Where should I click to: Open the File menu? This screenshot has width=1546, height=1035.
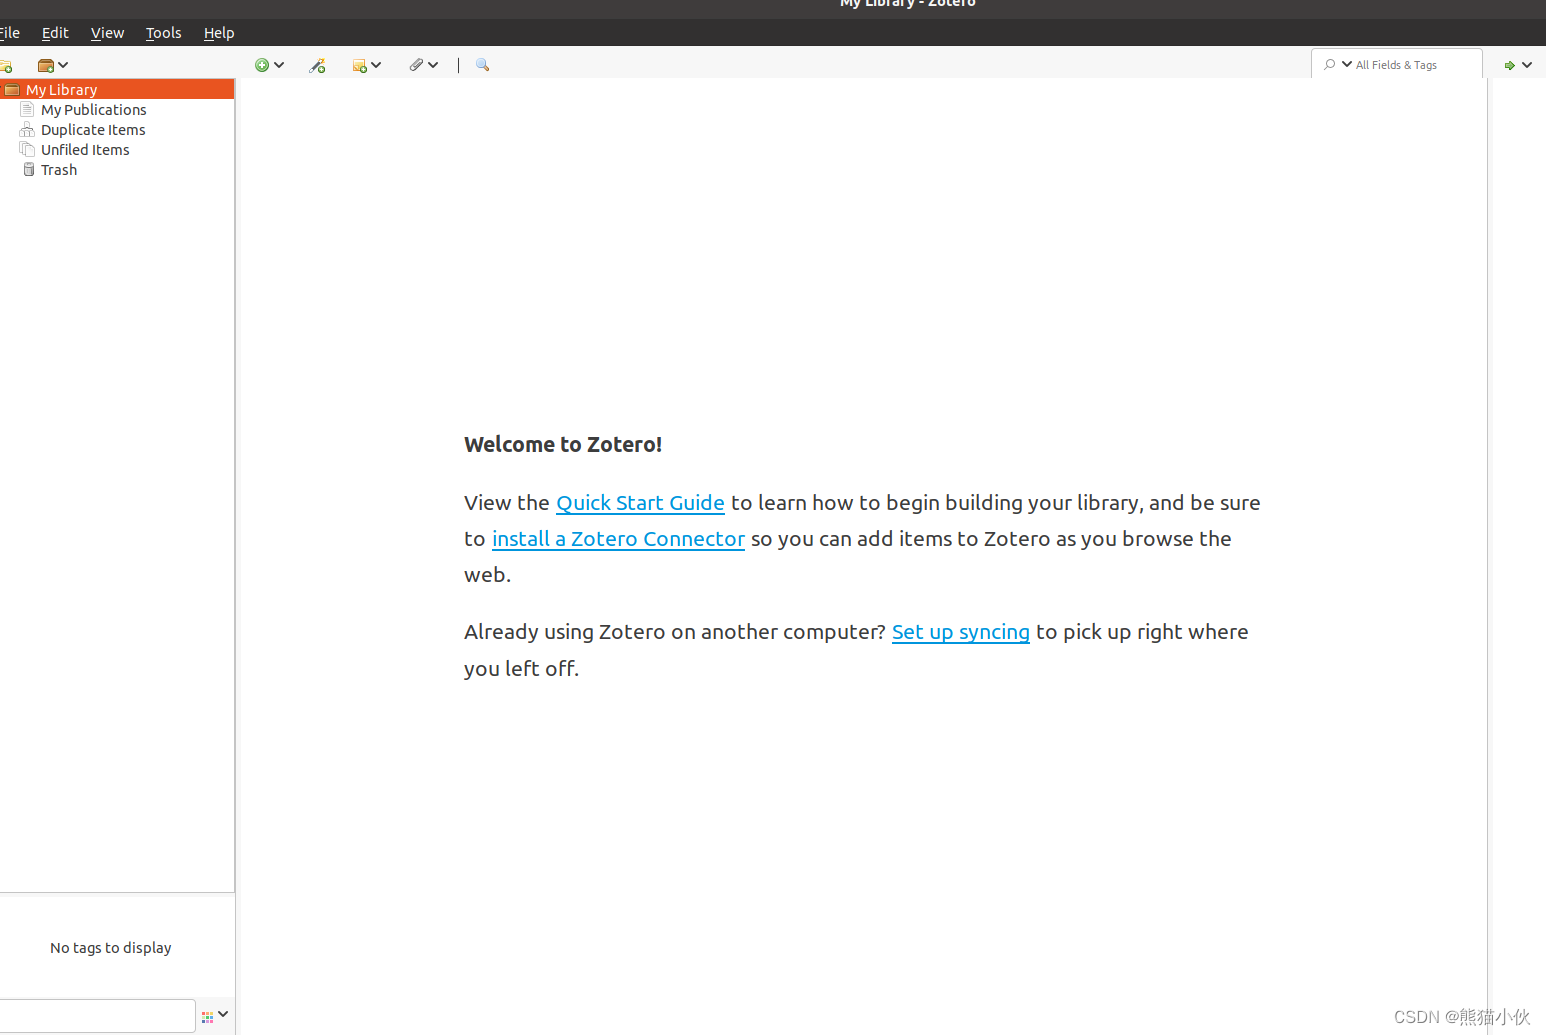[10, 33]
